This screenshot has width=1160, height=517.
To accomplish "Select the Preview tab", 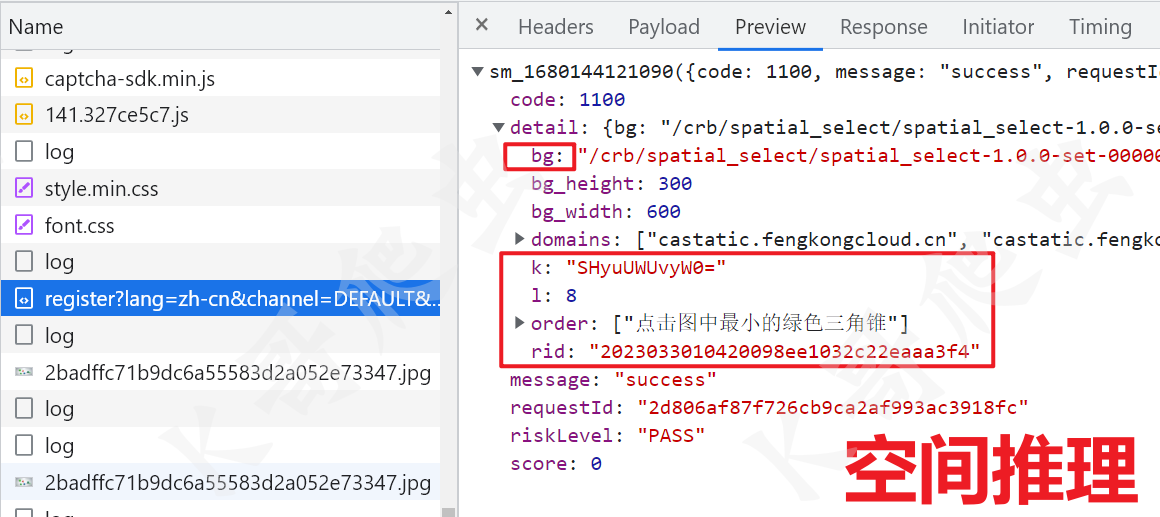I will [x=770, y=27].
